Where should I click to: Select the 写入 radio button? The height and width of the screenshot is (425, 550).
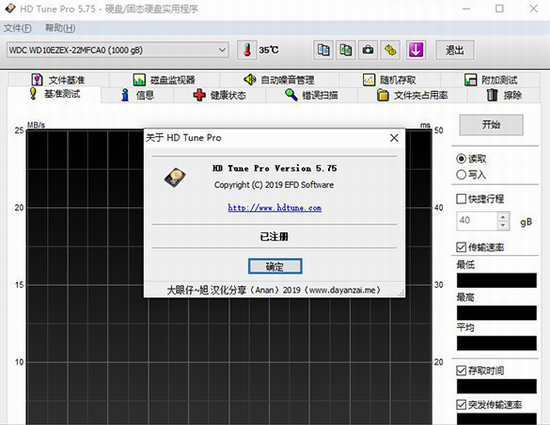[461, 174]
